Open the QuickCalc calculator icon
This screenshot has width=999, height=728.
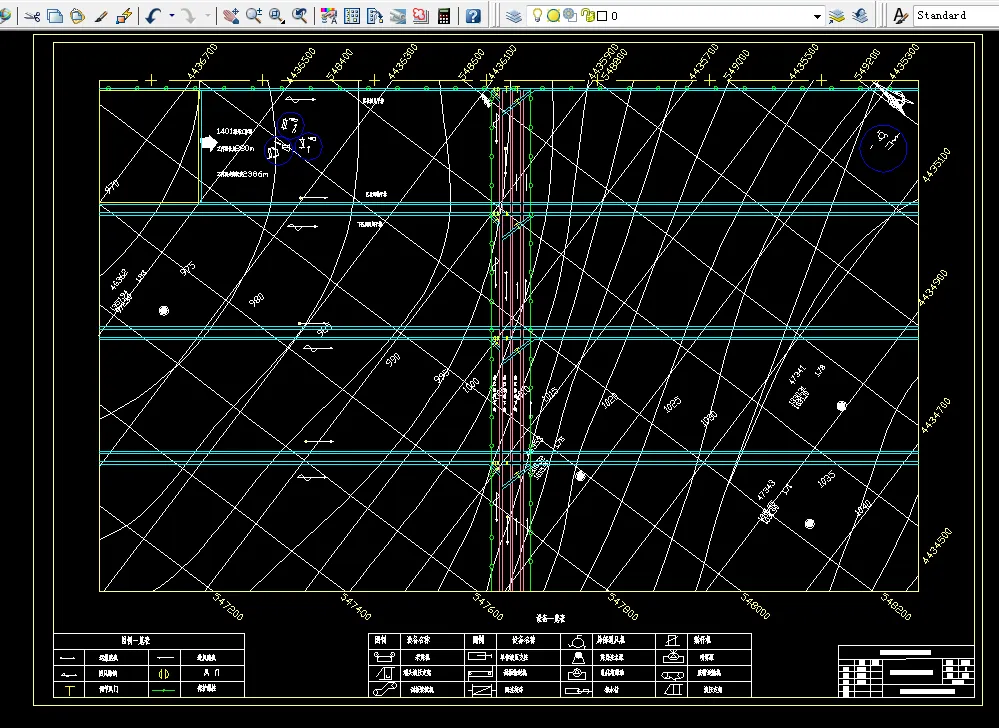pyautogui.click(x=444, y=16)
